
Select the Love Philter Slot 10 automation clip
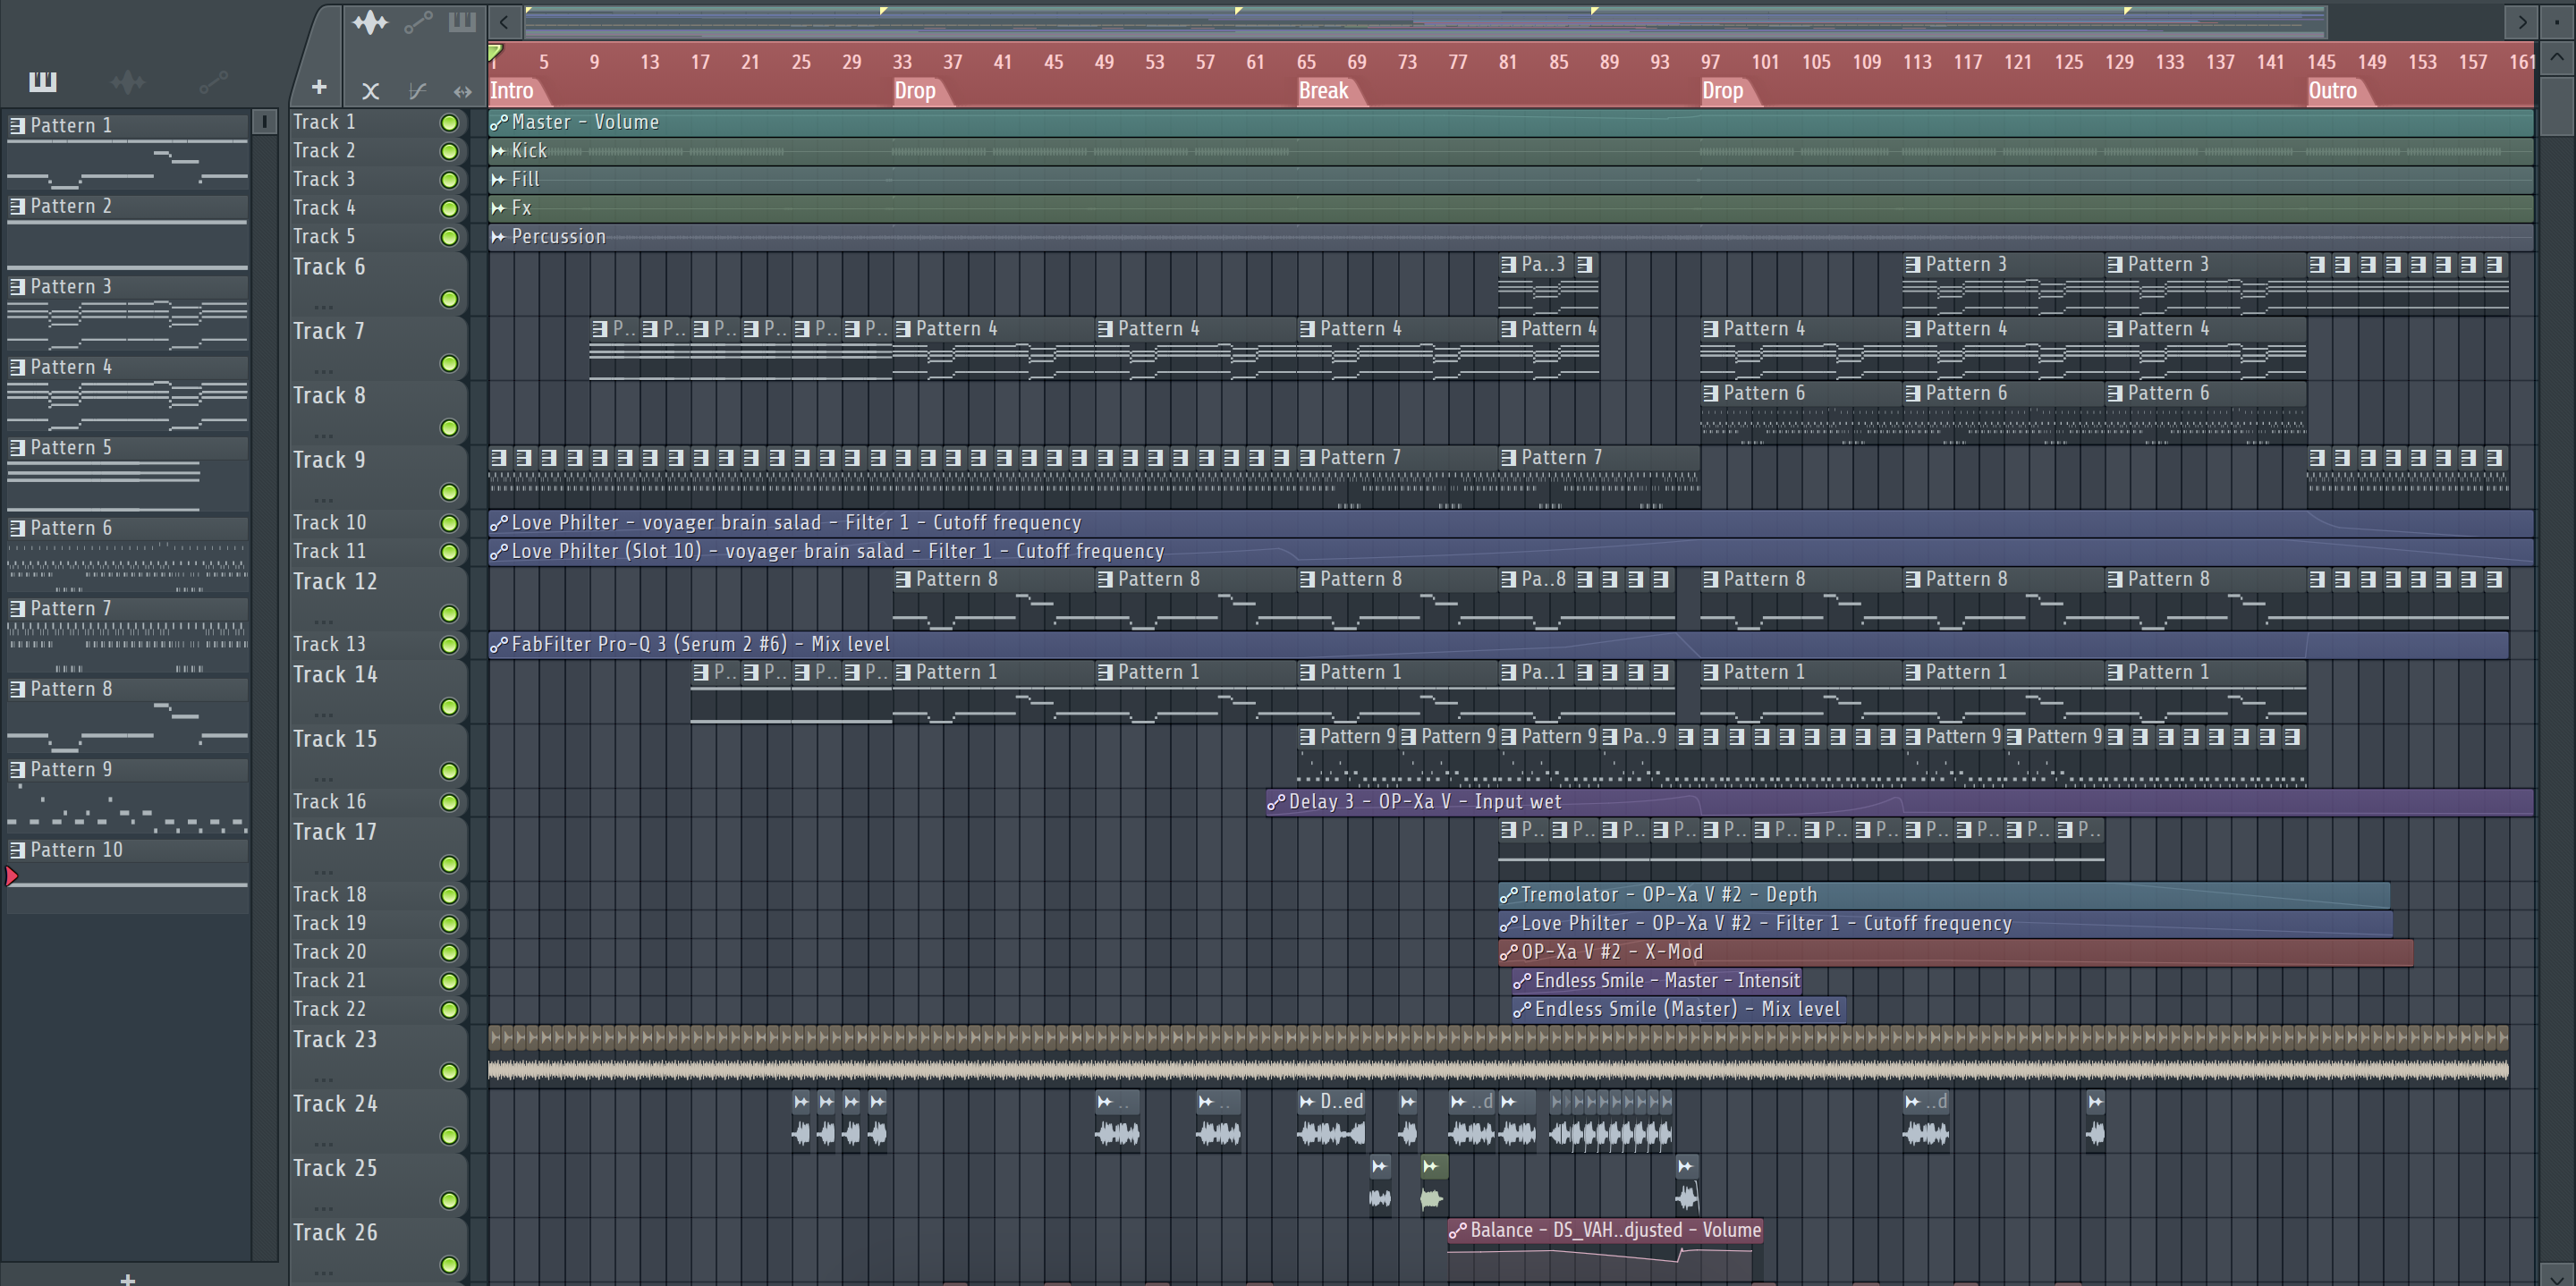click(x=1510, y=552)
